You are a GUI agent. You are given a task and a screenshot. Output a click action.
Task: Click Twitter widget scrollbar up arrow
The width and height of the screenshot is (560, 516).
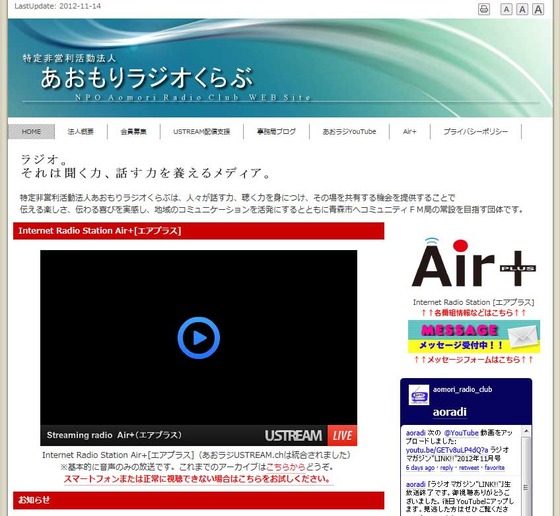[526, 431]
